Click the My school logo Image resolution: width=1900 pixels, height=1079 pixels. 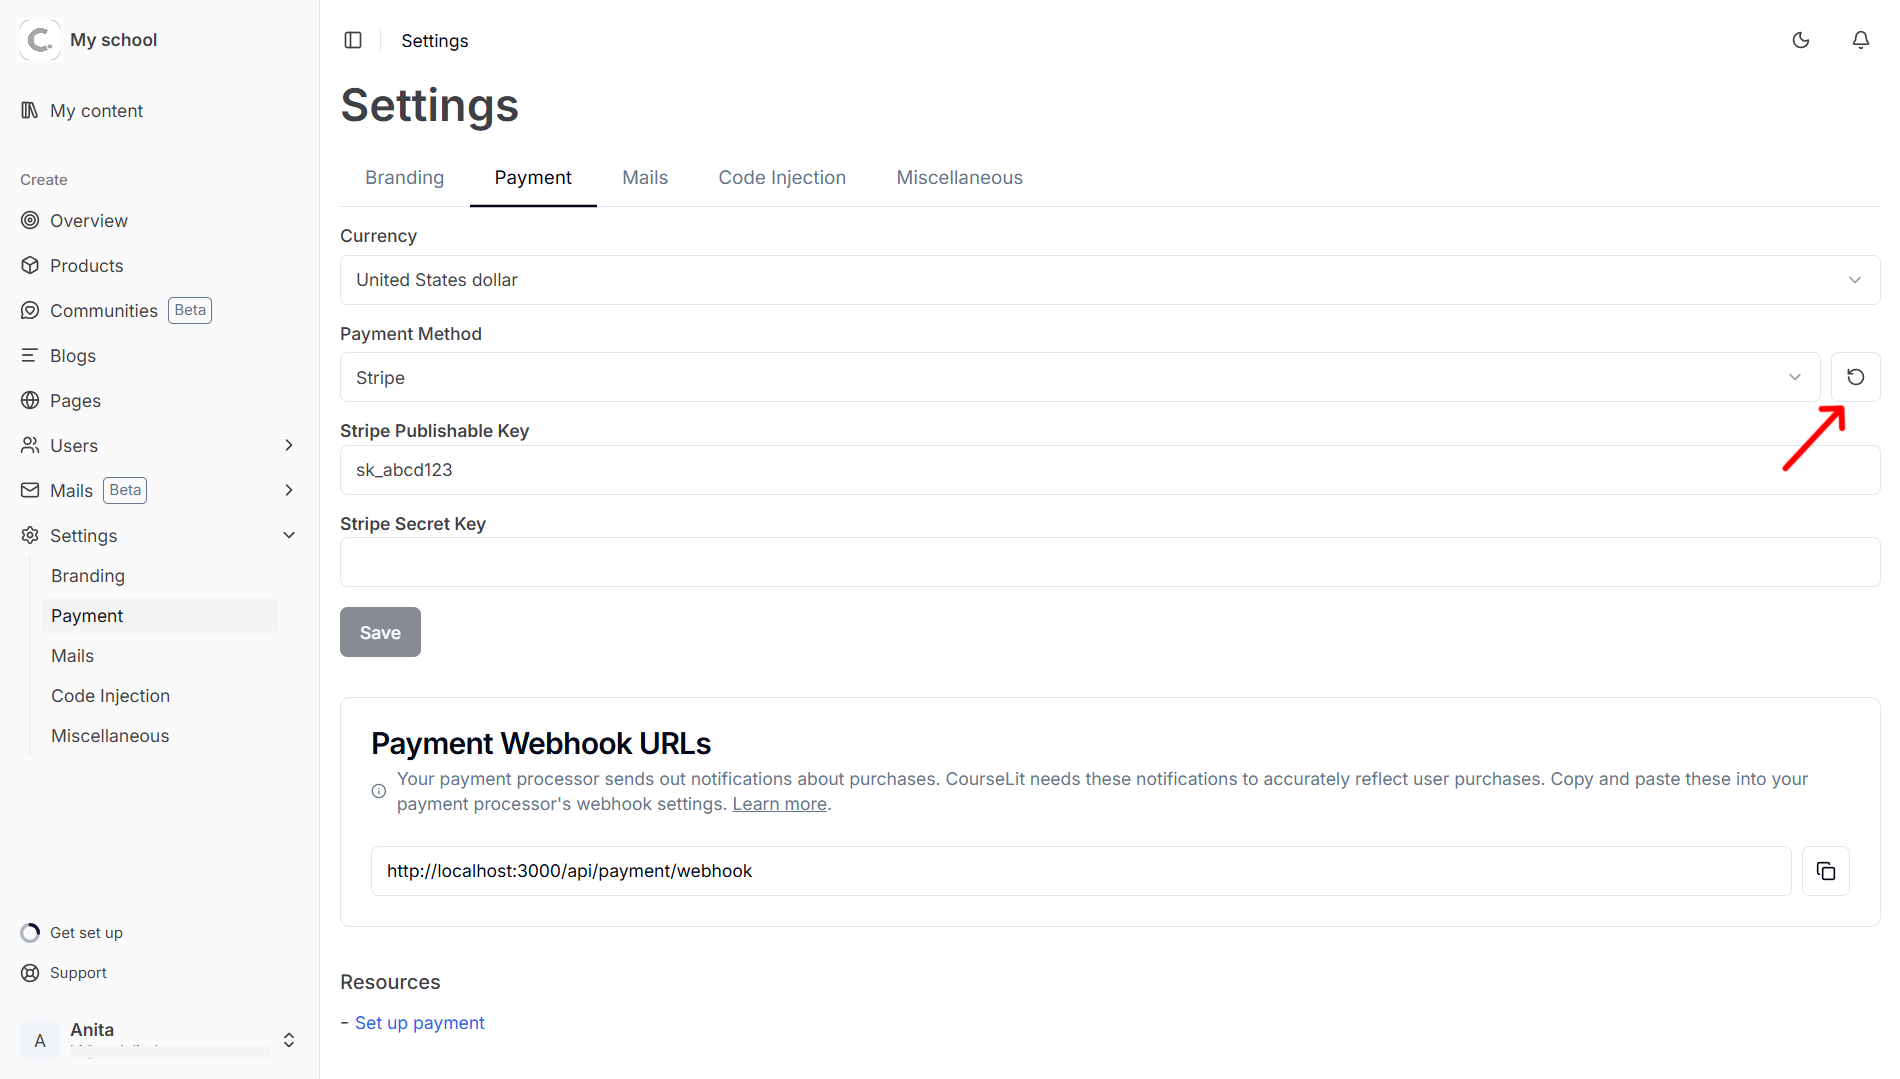click(x=40, y=39)
